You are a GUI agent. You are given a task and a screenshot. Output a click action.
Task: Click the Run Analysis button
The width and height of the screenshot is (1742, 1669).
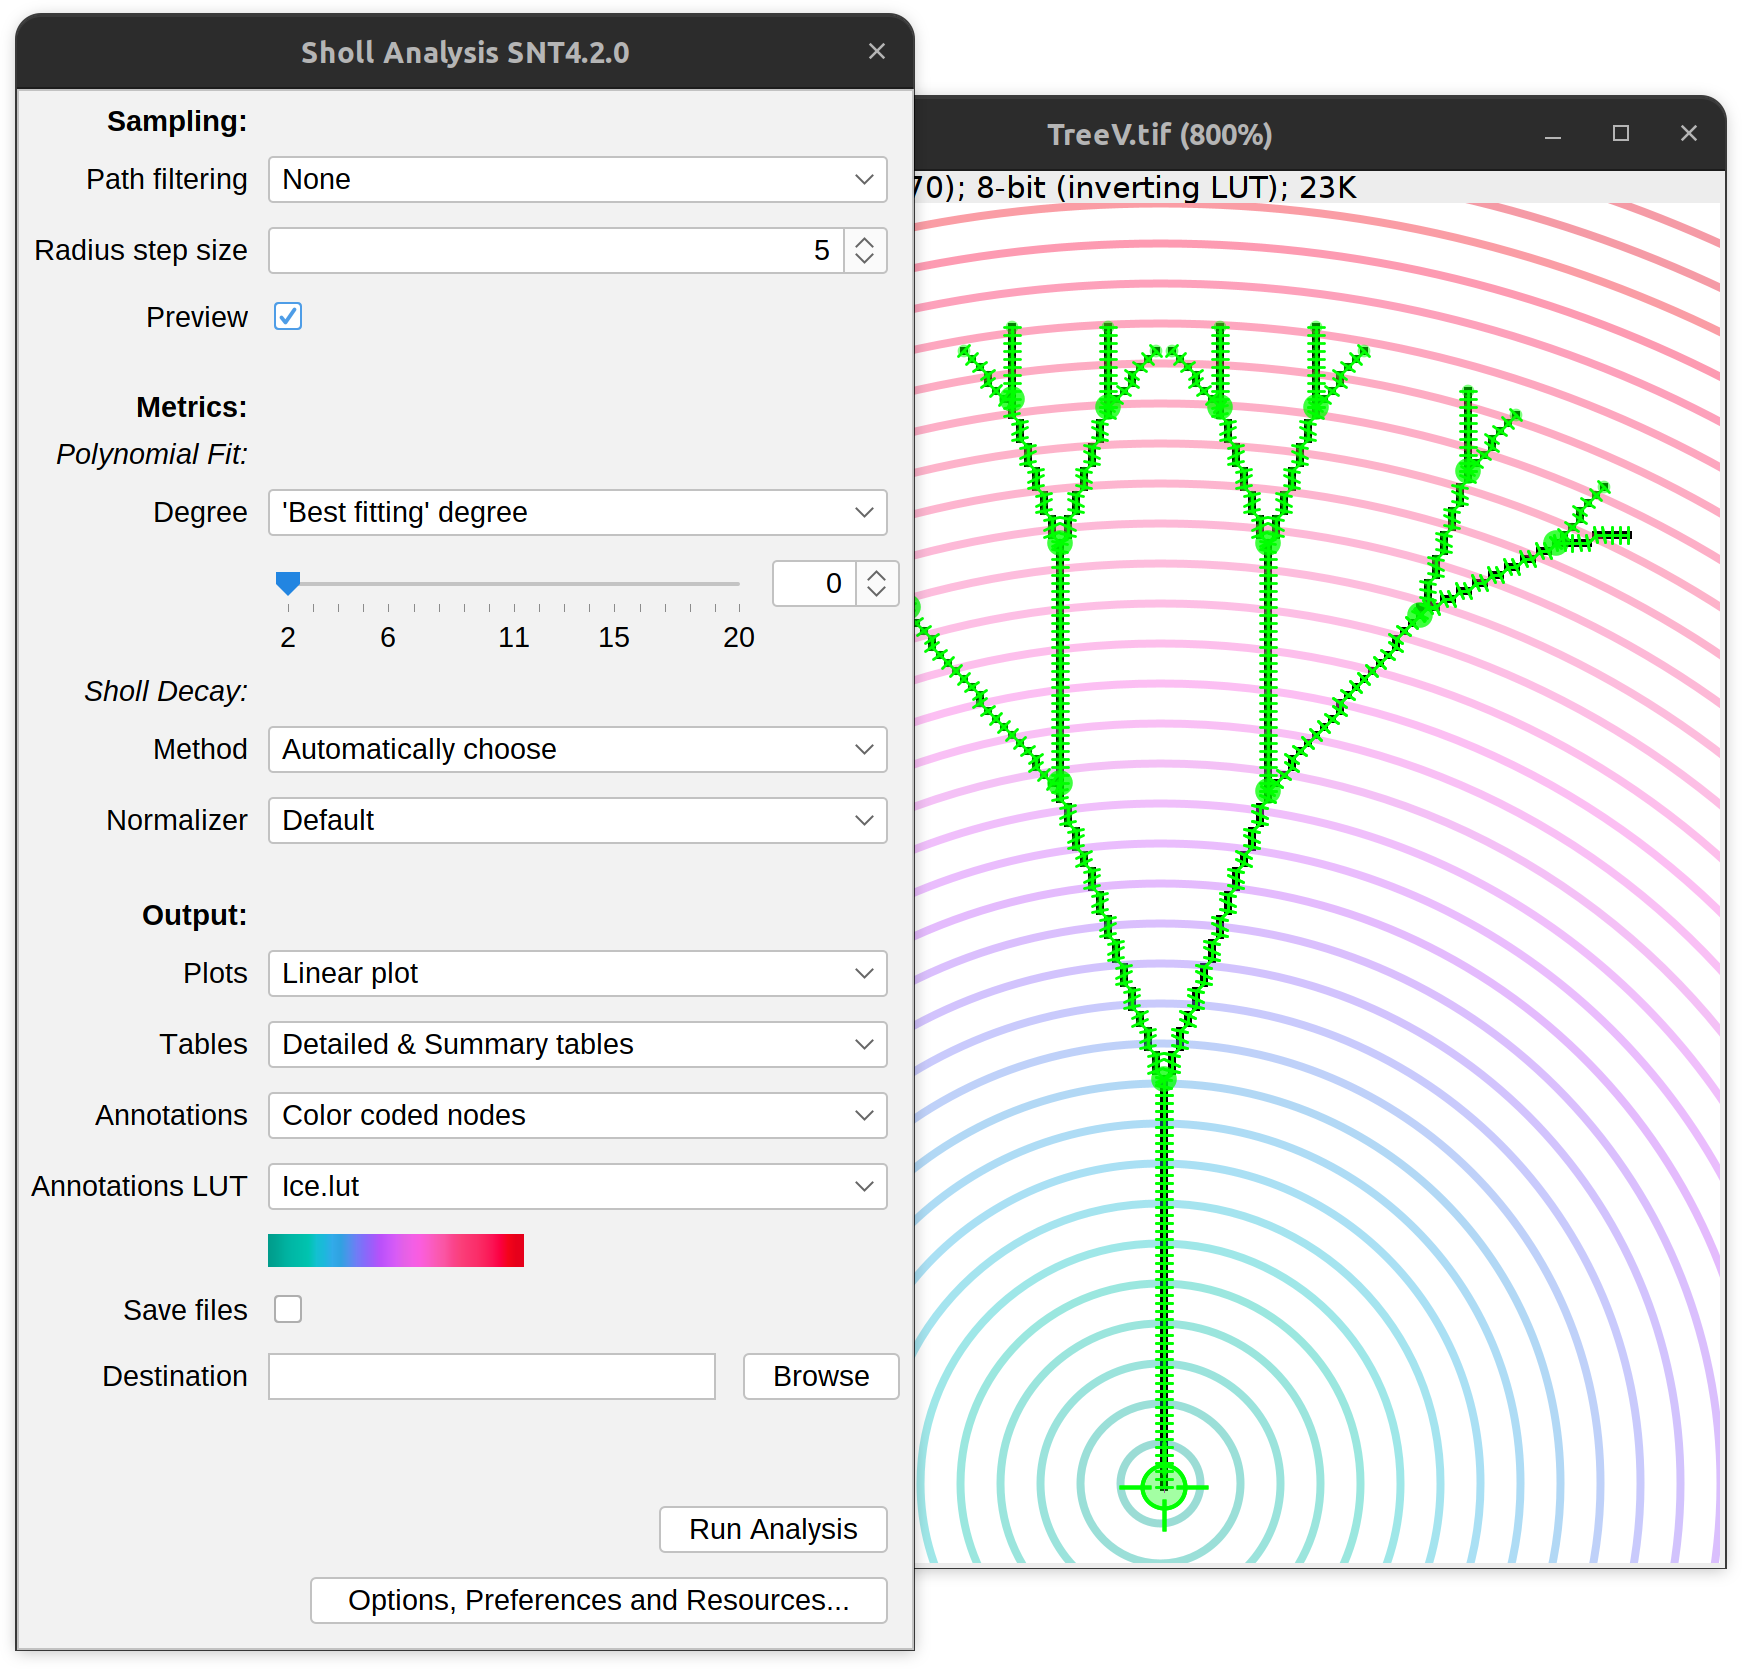pos(773,1529)
